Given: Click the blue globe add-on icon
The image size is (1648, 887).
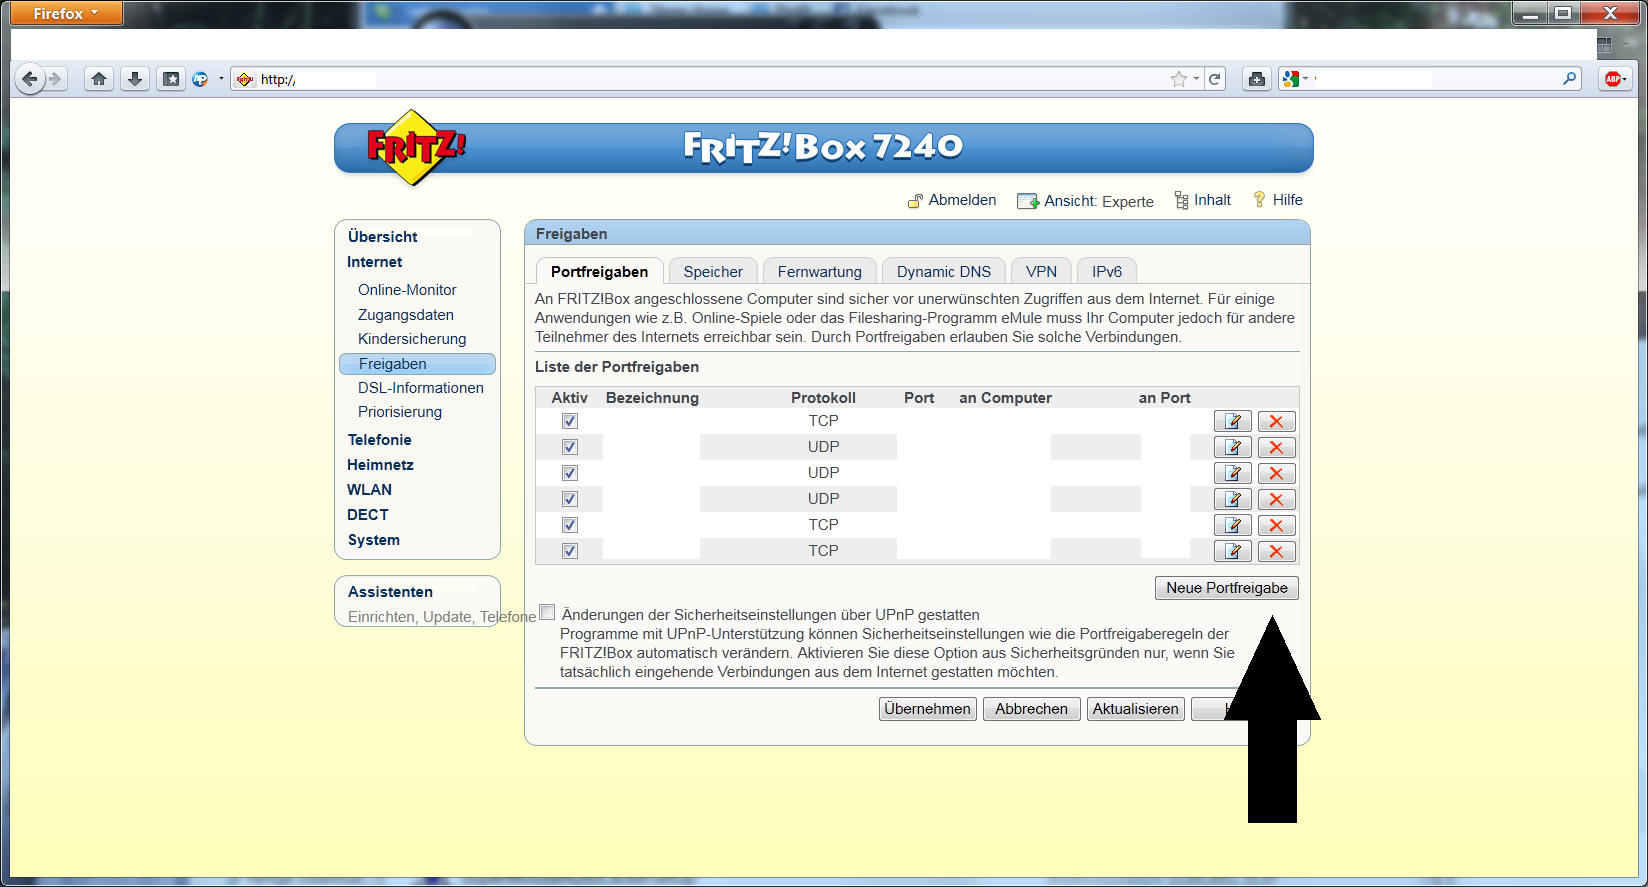Looking at the screenshot, I should pos(200,79).
